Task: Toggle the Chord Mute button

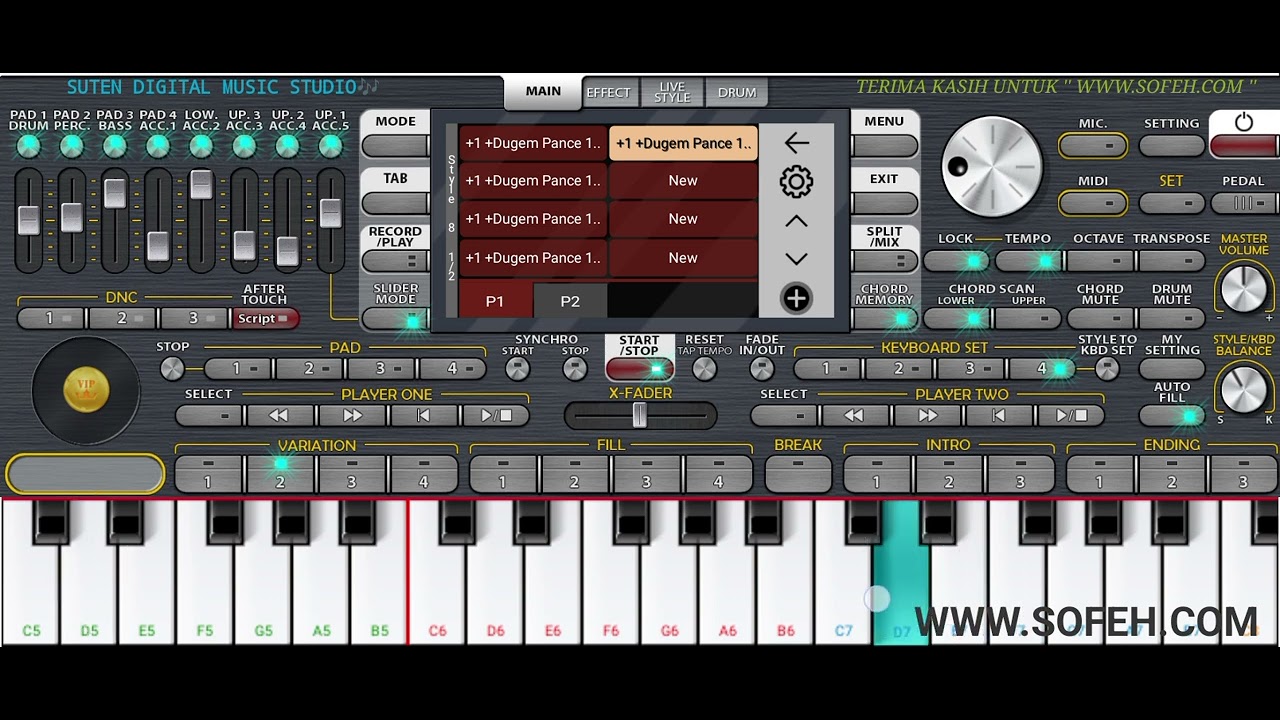Action: tap(1100, 320)
